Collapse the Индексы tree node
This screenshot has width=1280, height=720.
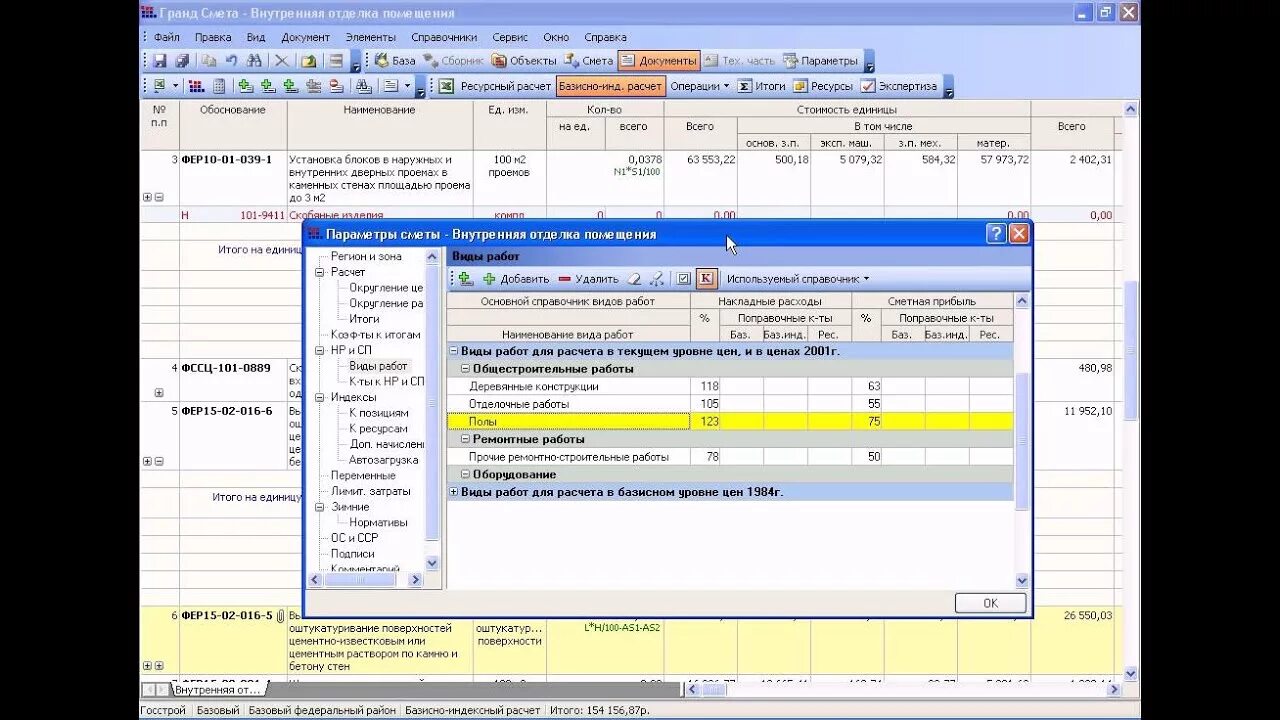[320, 397]
